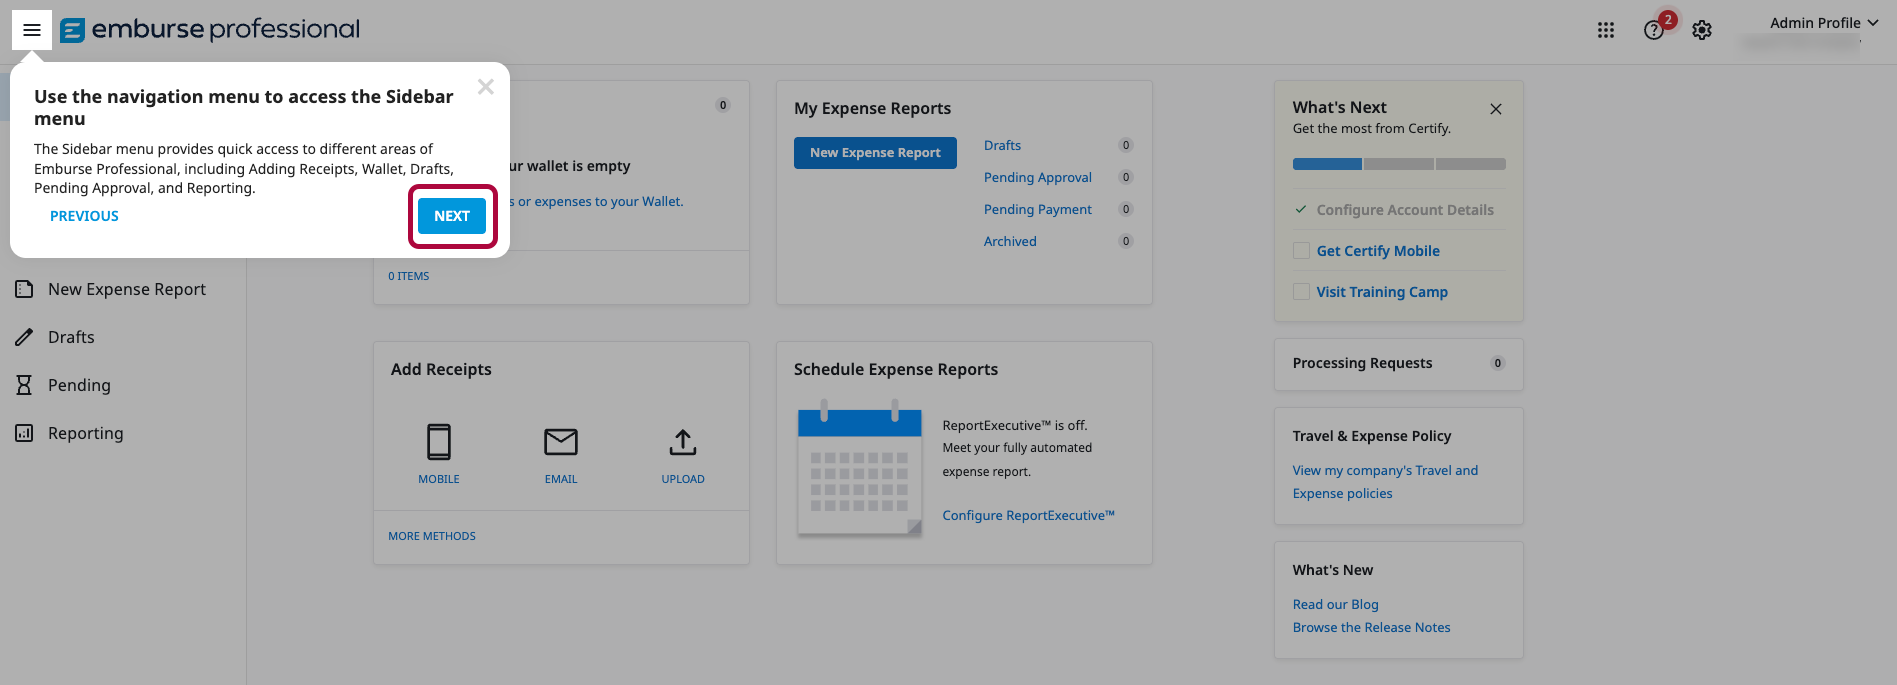Click the Archived count badge
Image resolution: width=1897 pixels, height=685 pixels.
1126,241
